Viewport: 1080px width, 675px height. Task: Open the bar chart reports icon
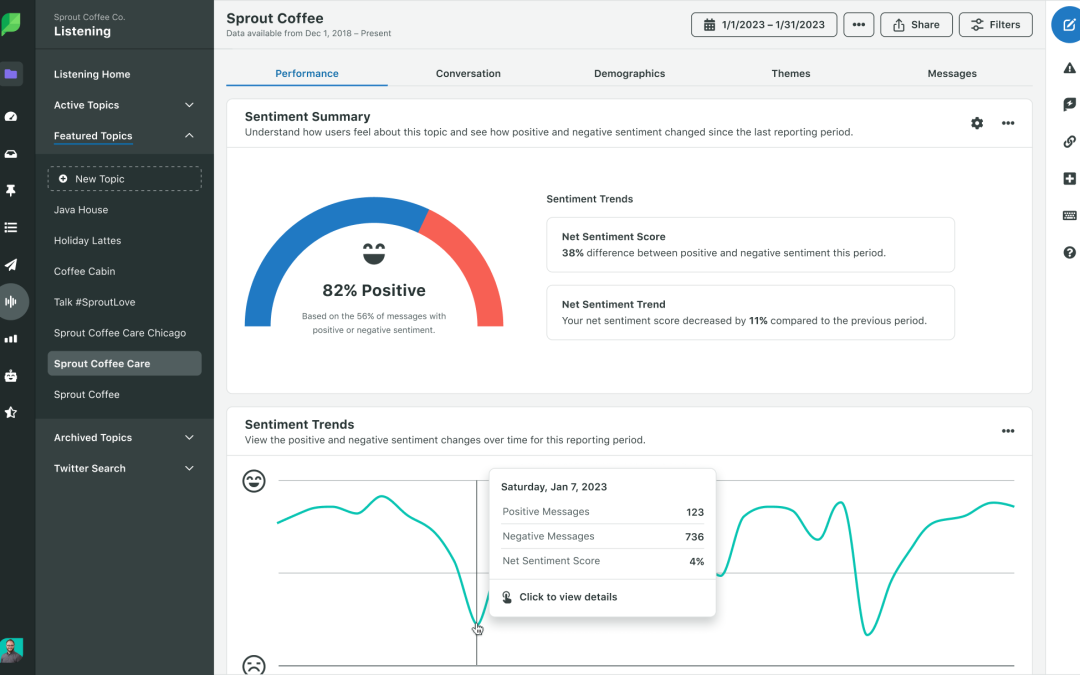pos(11,339)
